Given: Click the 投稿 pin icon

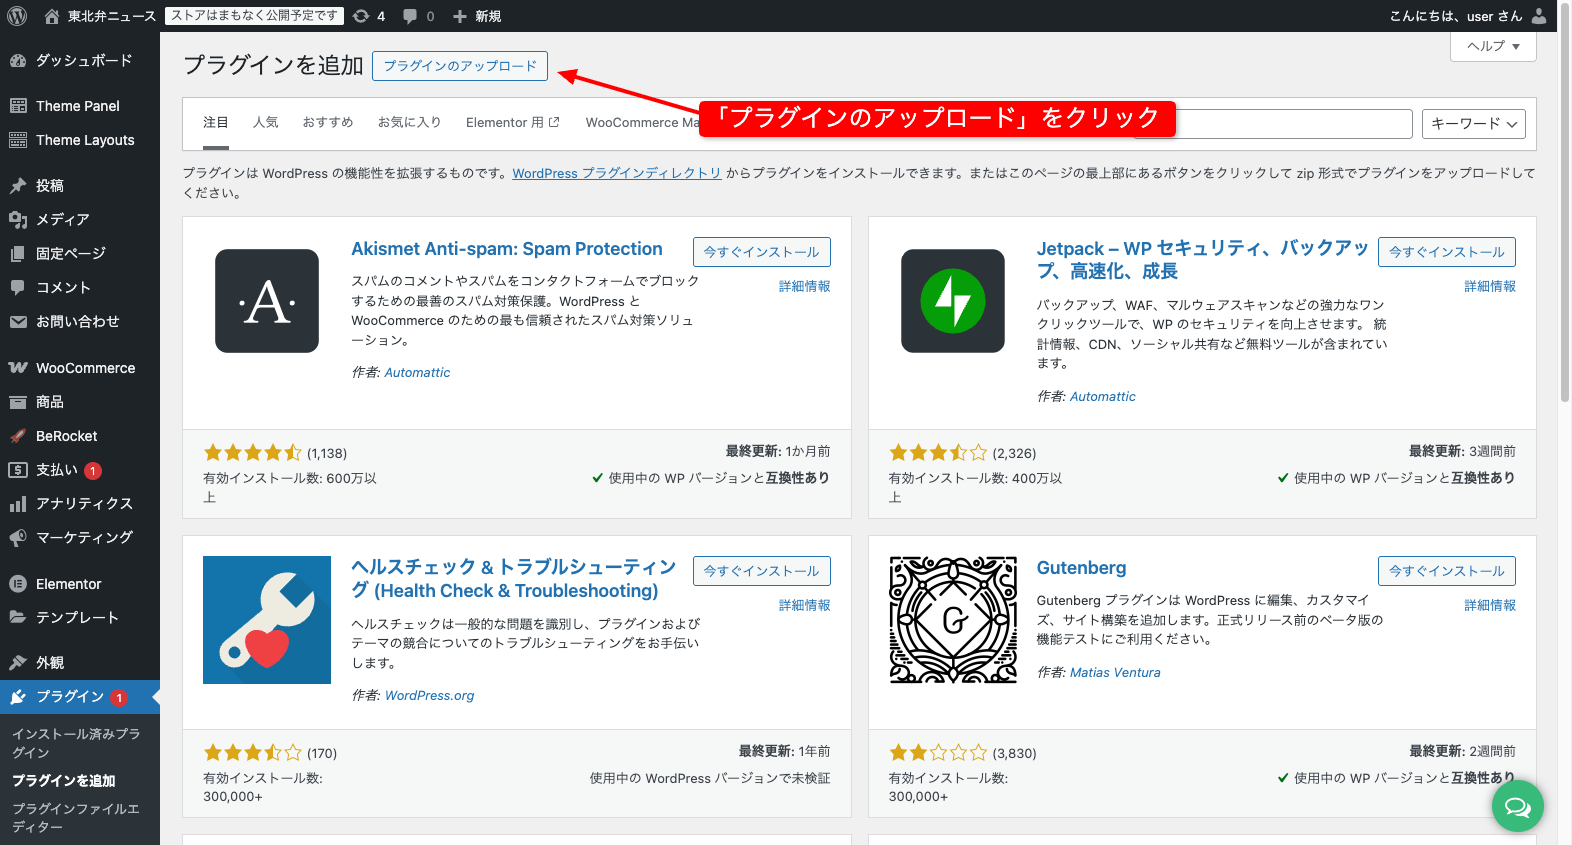Looking at the screenshot, I should [x=18, y=186].
